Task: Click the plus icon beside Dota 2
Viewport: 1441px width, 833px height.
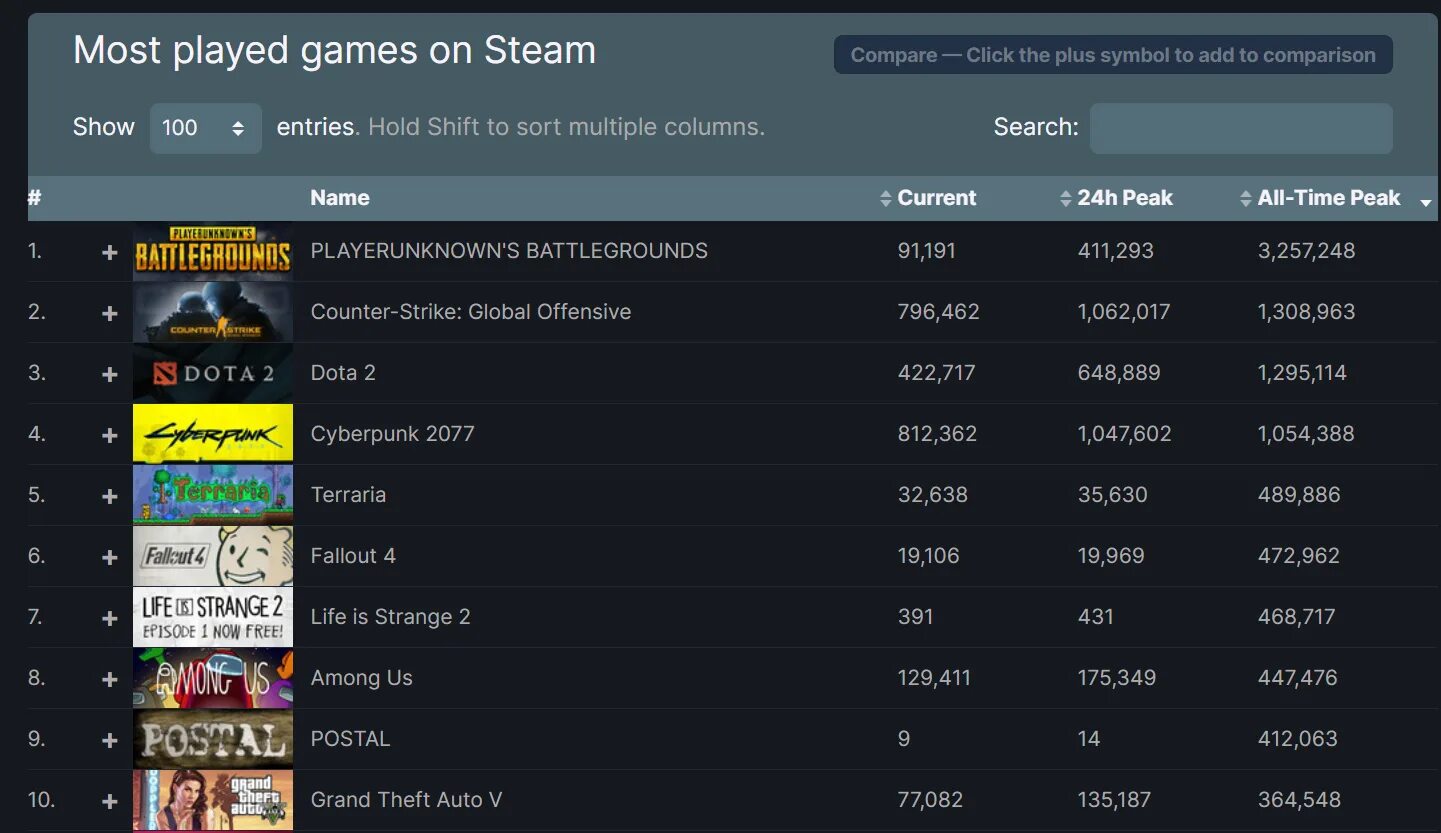Action: 110,375
